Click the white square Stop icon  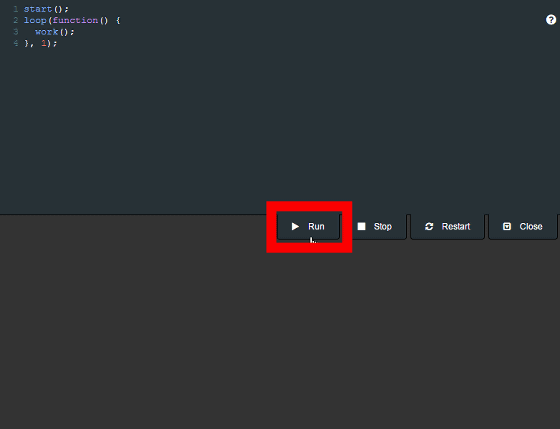(361, 226)
